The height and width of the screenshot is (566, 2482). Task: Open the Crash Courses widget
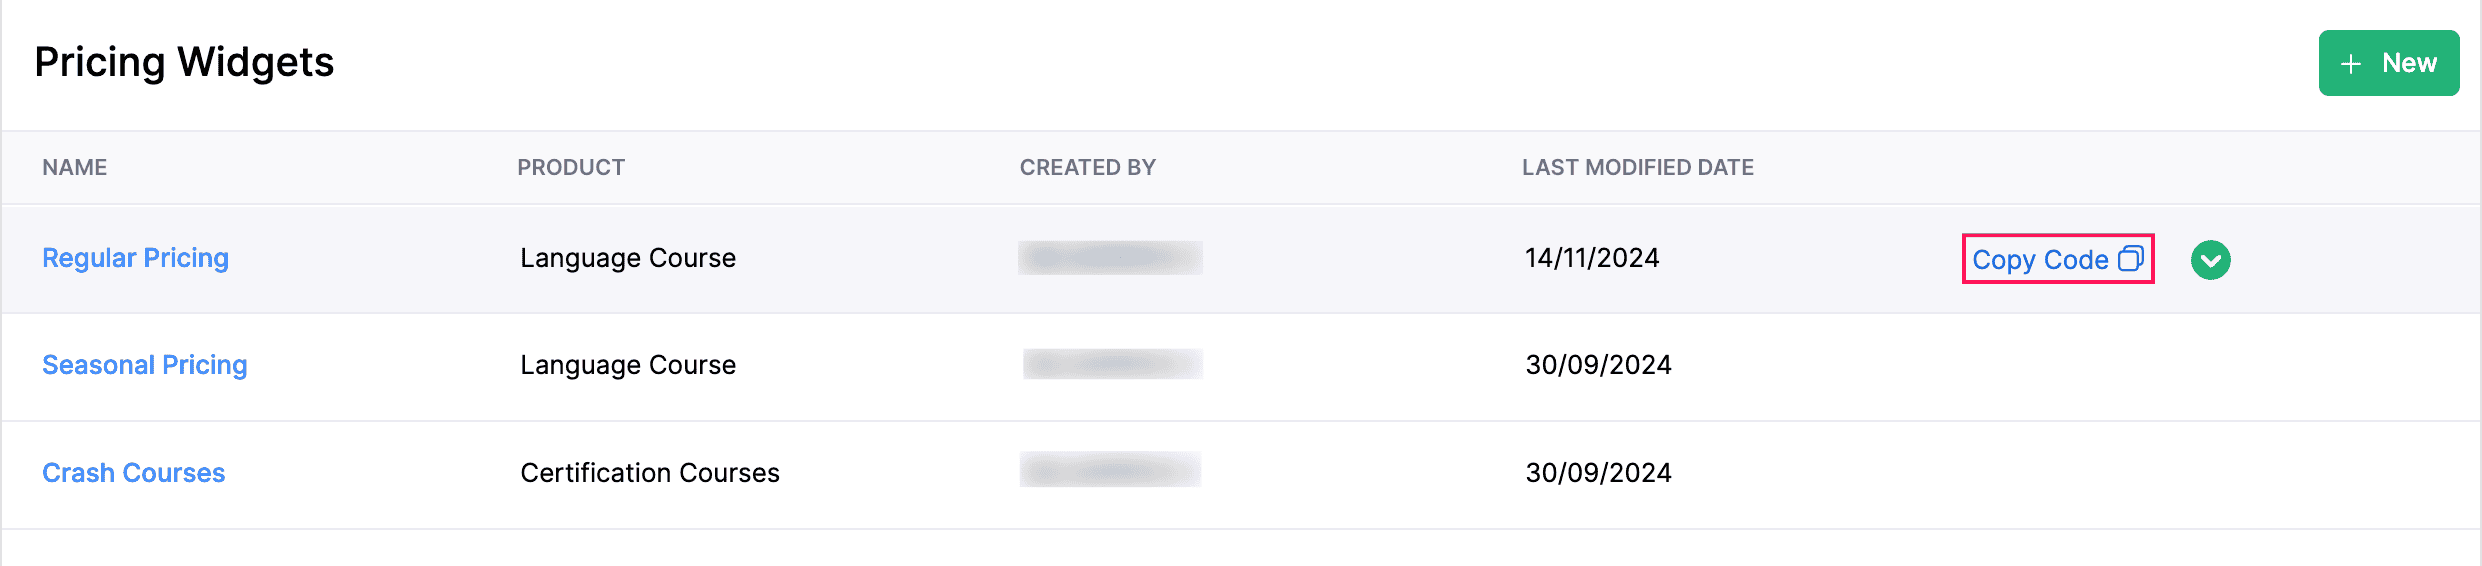pyautogui.click(x=133, y=473)
